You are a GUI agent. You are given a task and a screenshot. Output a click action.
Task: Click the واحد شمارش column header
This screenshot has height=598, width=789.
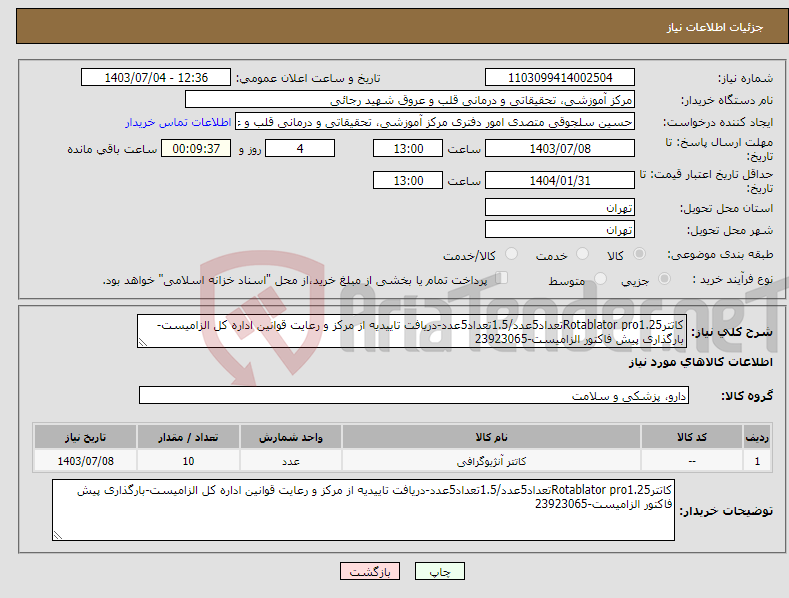tap(291, 437)
